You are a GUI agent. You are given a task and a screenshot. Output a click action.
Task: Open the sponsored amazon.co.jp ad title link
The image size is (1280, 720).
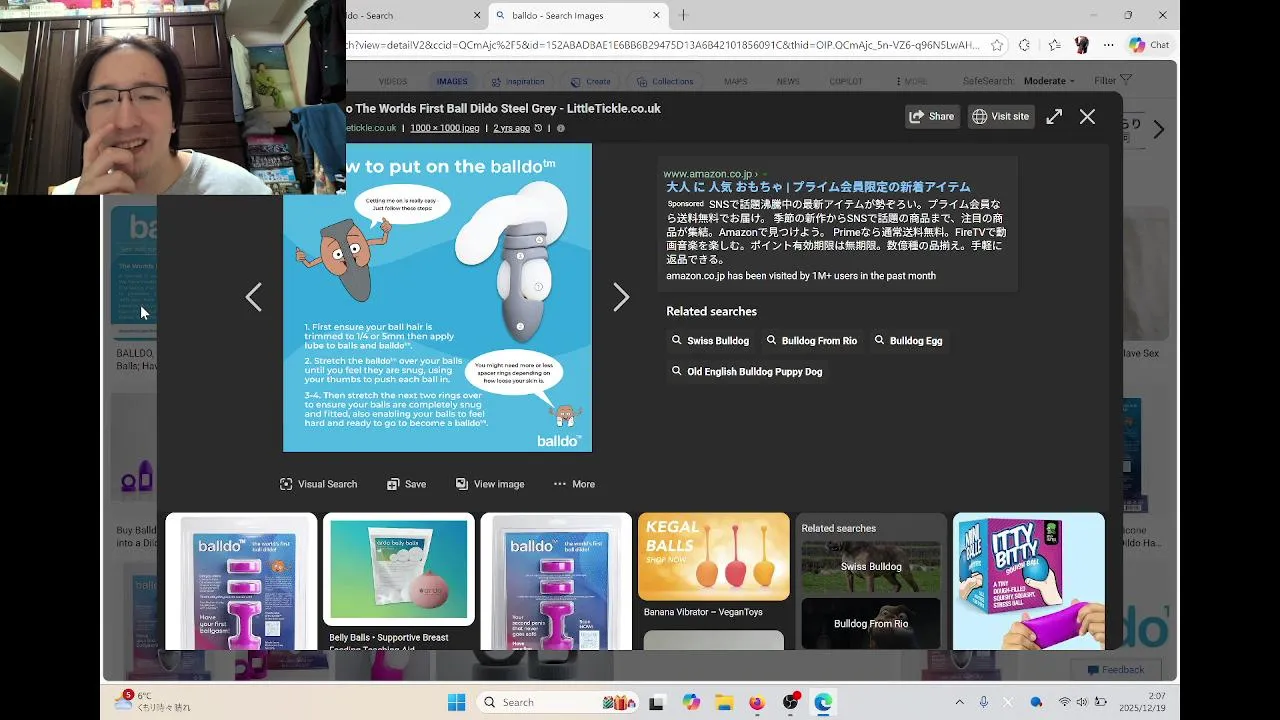(818, 187)
